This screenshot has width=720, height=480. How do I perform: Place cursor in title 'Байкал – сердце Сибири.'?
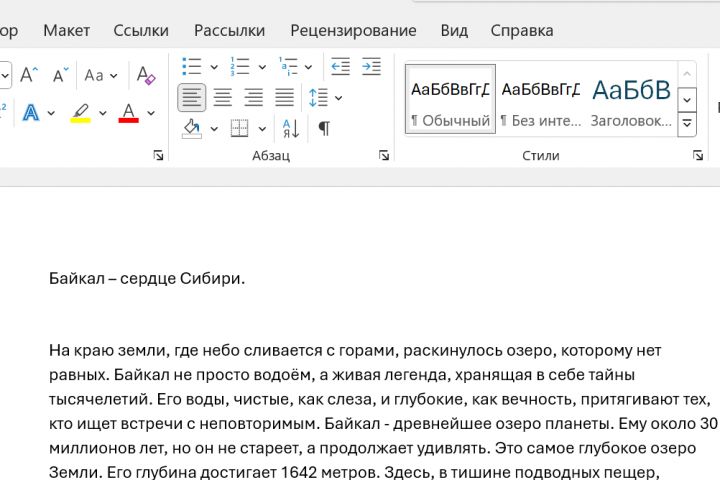point(147,278)
